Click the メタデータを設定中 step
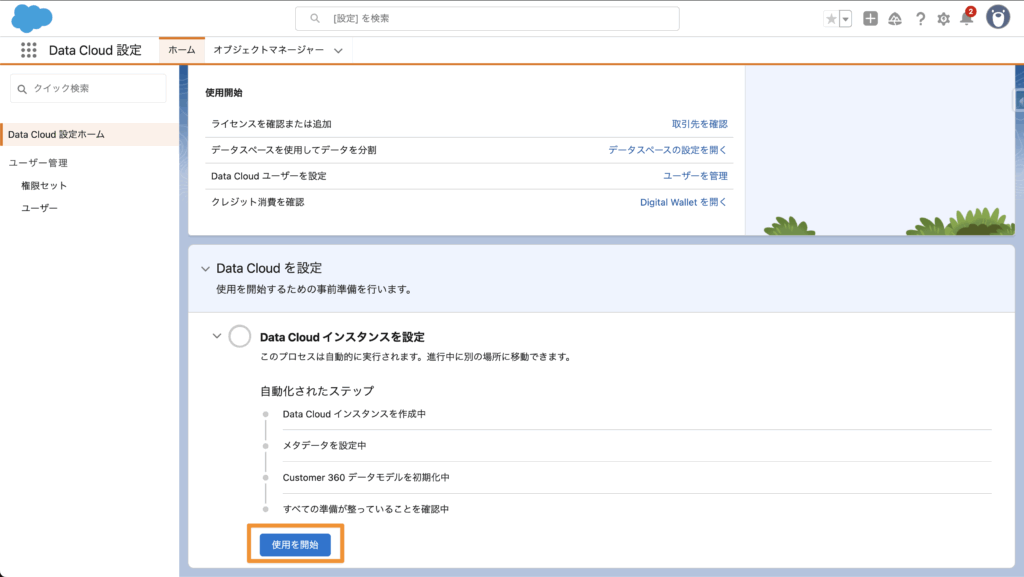 point(324,445)
